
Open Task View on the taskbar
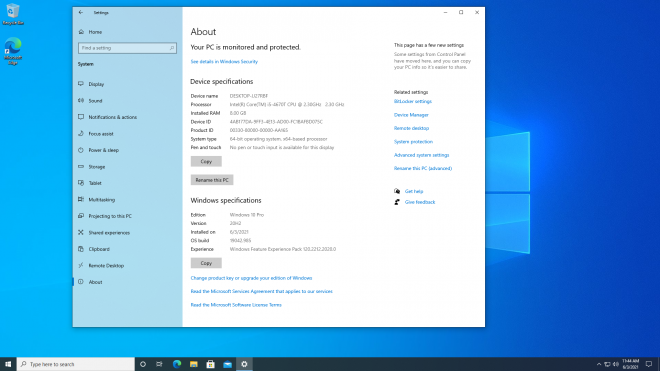click(x=159, y=364)
